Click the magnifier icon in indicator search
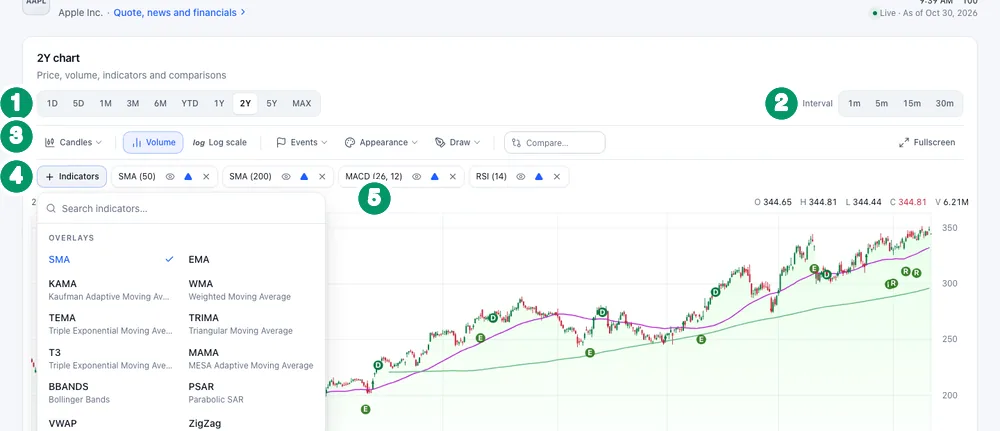The image size is (1000, 431). [x=51, y=208]
